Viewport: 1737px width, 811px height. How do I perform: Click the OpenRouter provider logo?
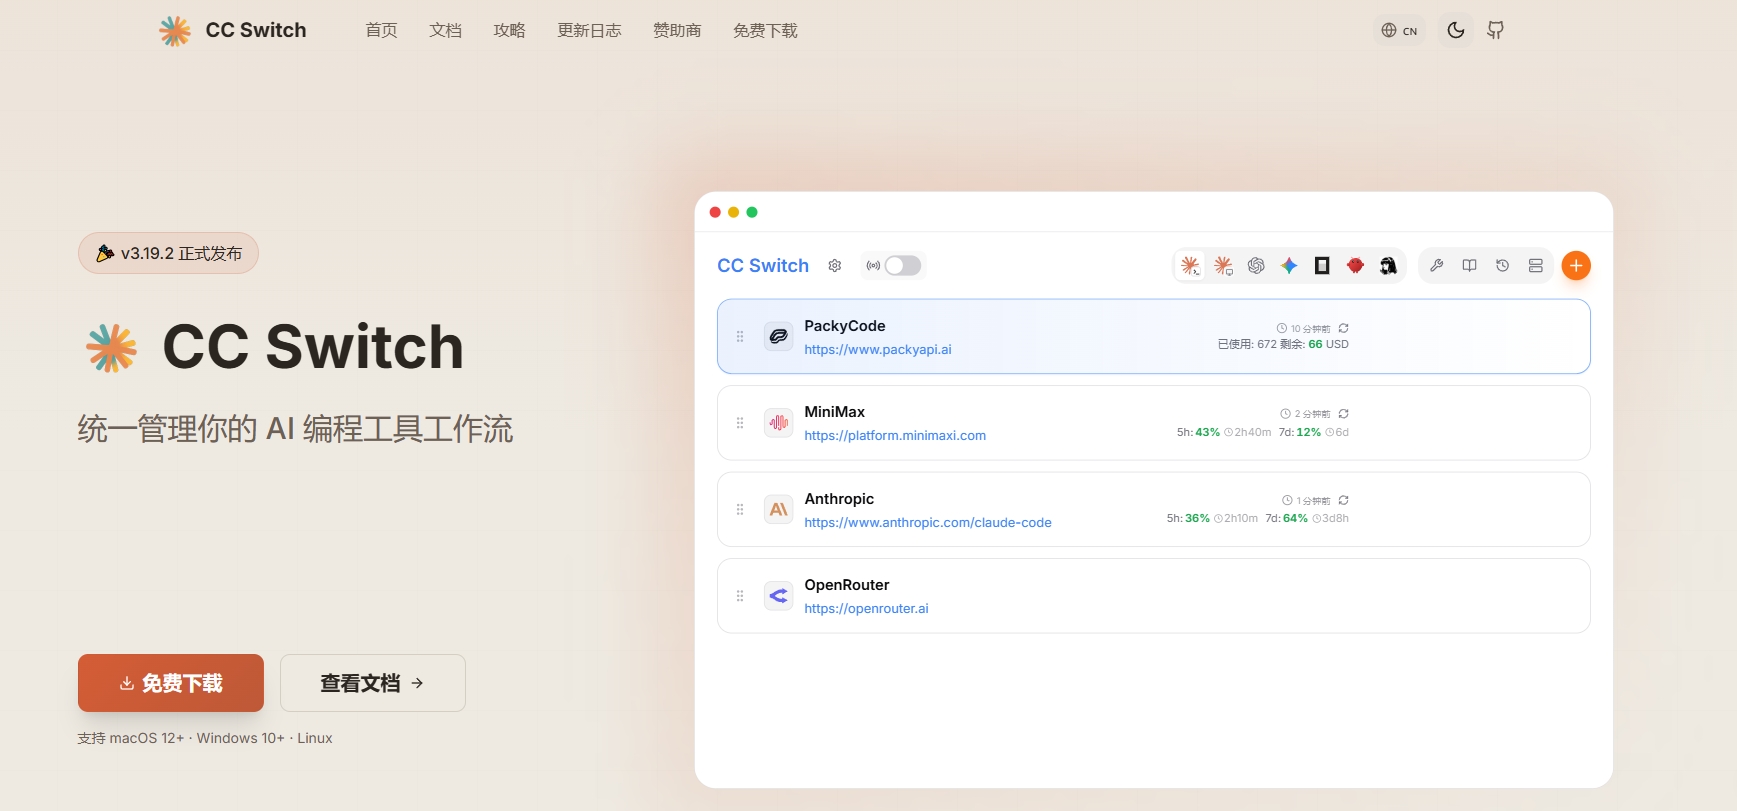779,596
